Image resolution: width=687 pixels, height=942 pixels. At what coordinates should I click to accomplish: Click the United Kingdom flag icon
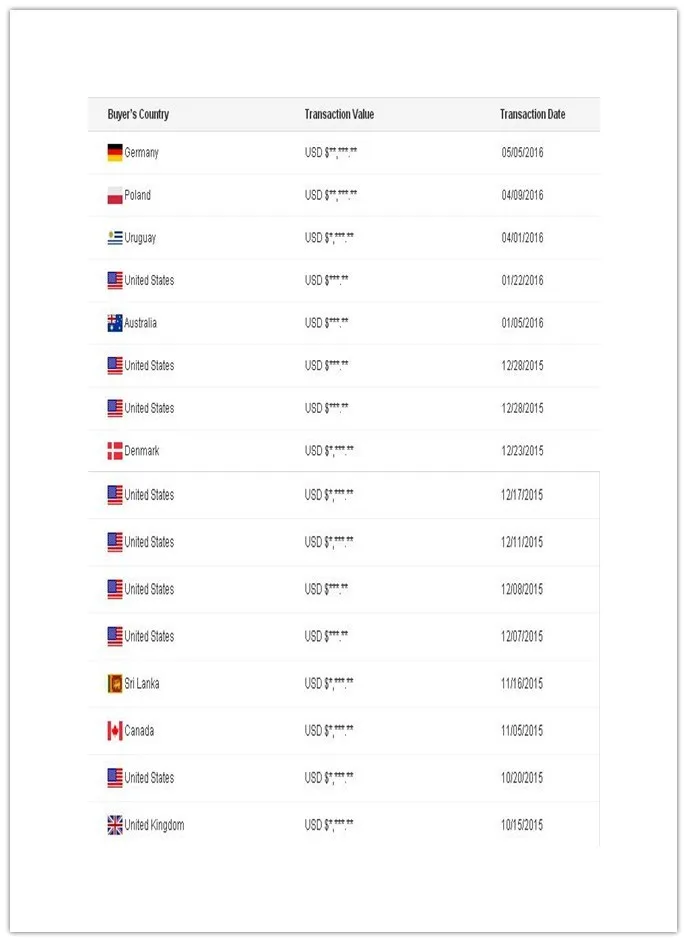tap(115, 825)
